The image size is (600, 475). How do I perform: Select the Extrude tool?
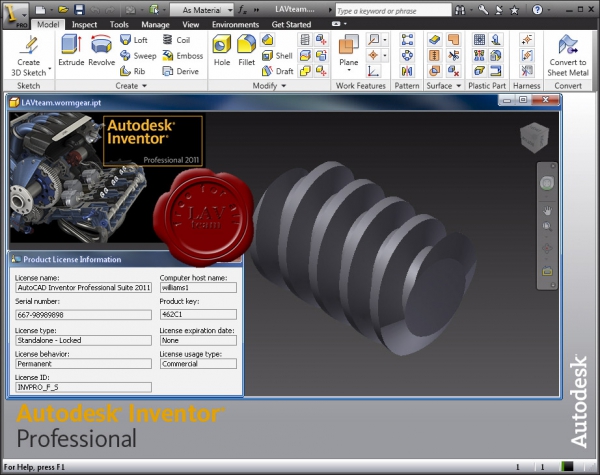point(71,50)
